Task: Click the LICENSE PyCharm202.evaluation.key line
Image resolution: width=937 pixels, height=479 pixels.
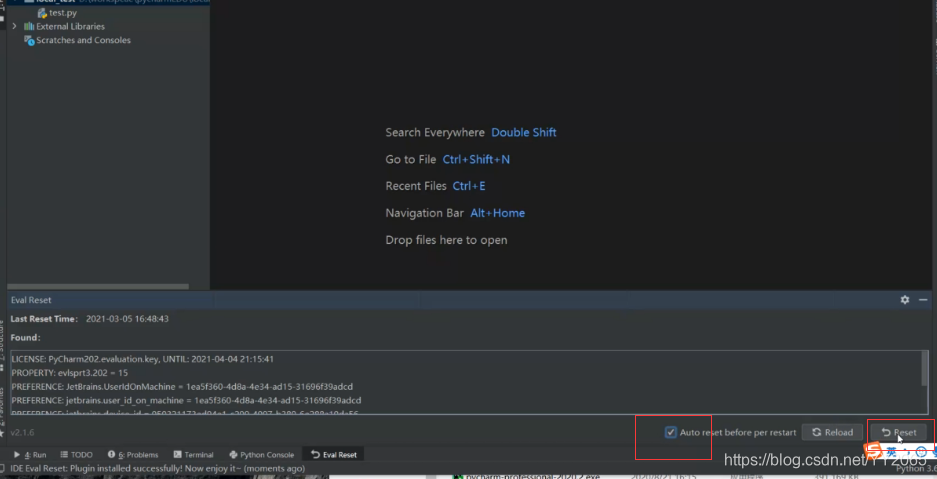Action: click(x=142, y=359)
